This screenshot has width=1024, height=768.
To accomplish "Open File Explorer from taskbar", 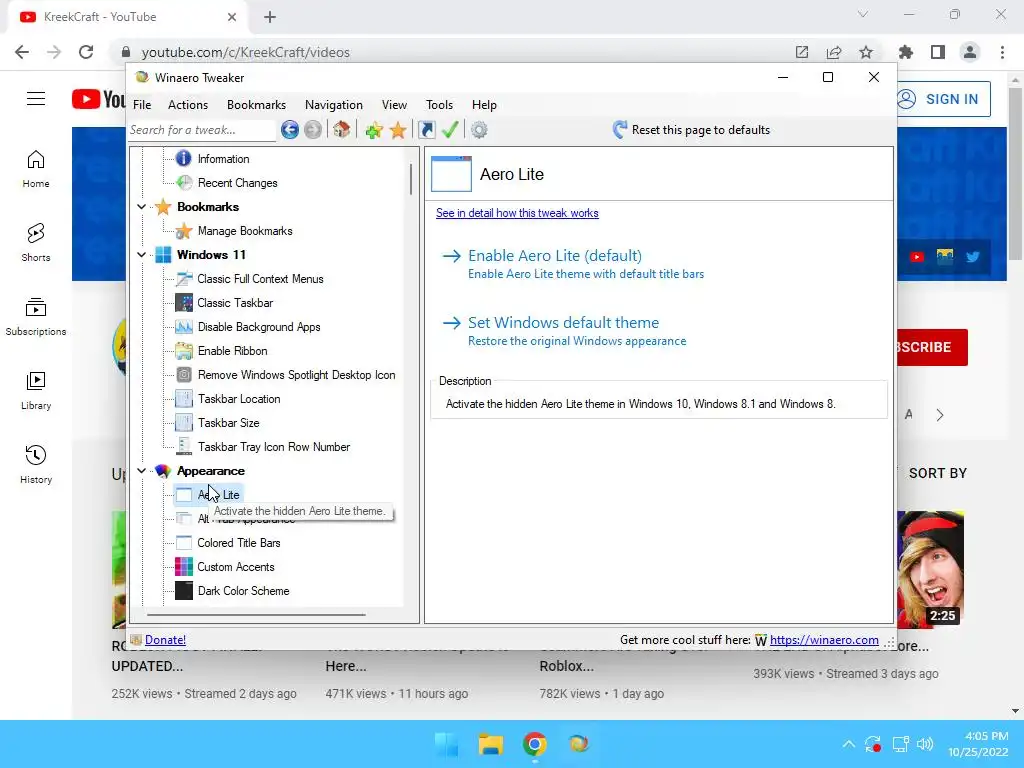I will pyautogui.click(x=490, y=744).
